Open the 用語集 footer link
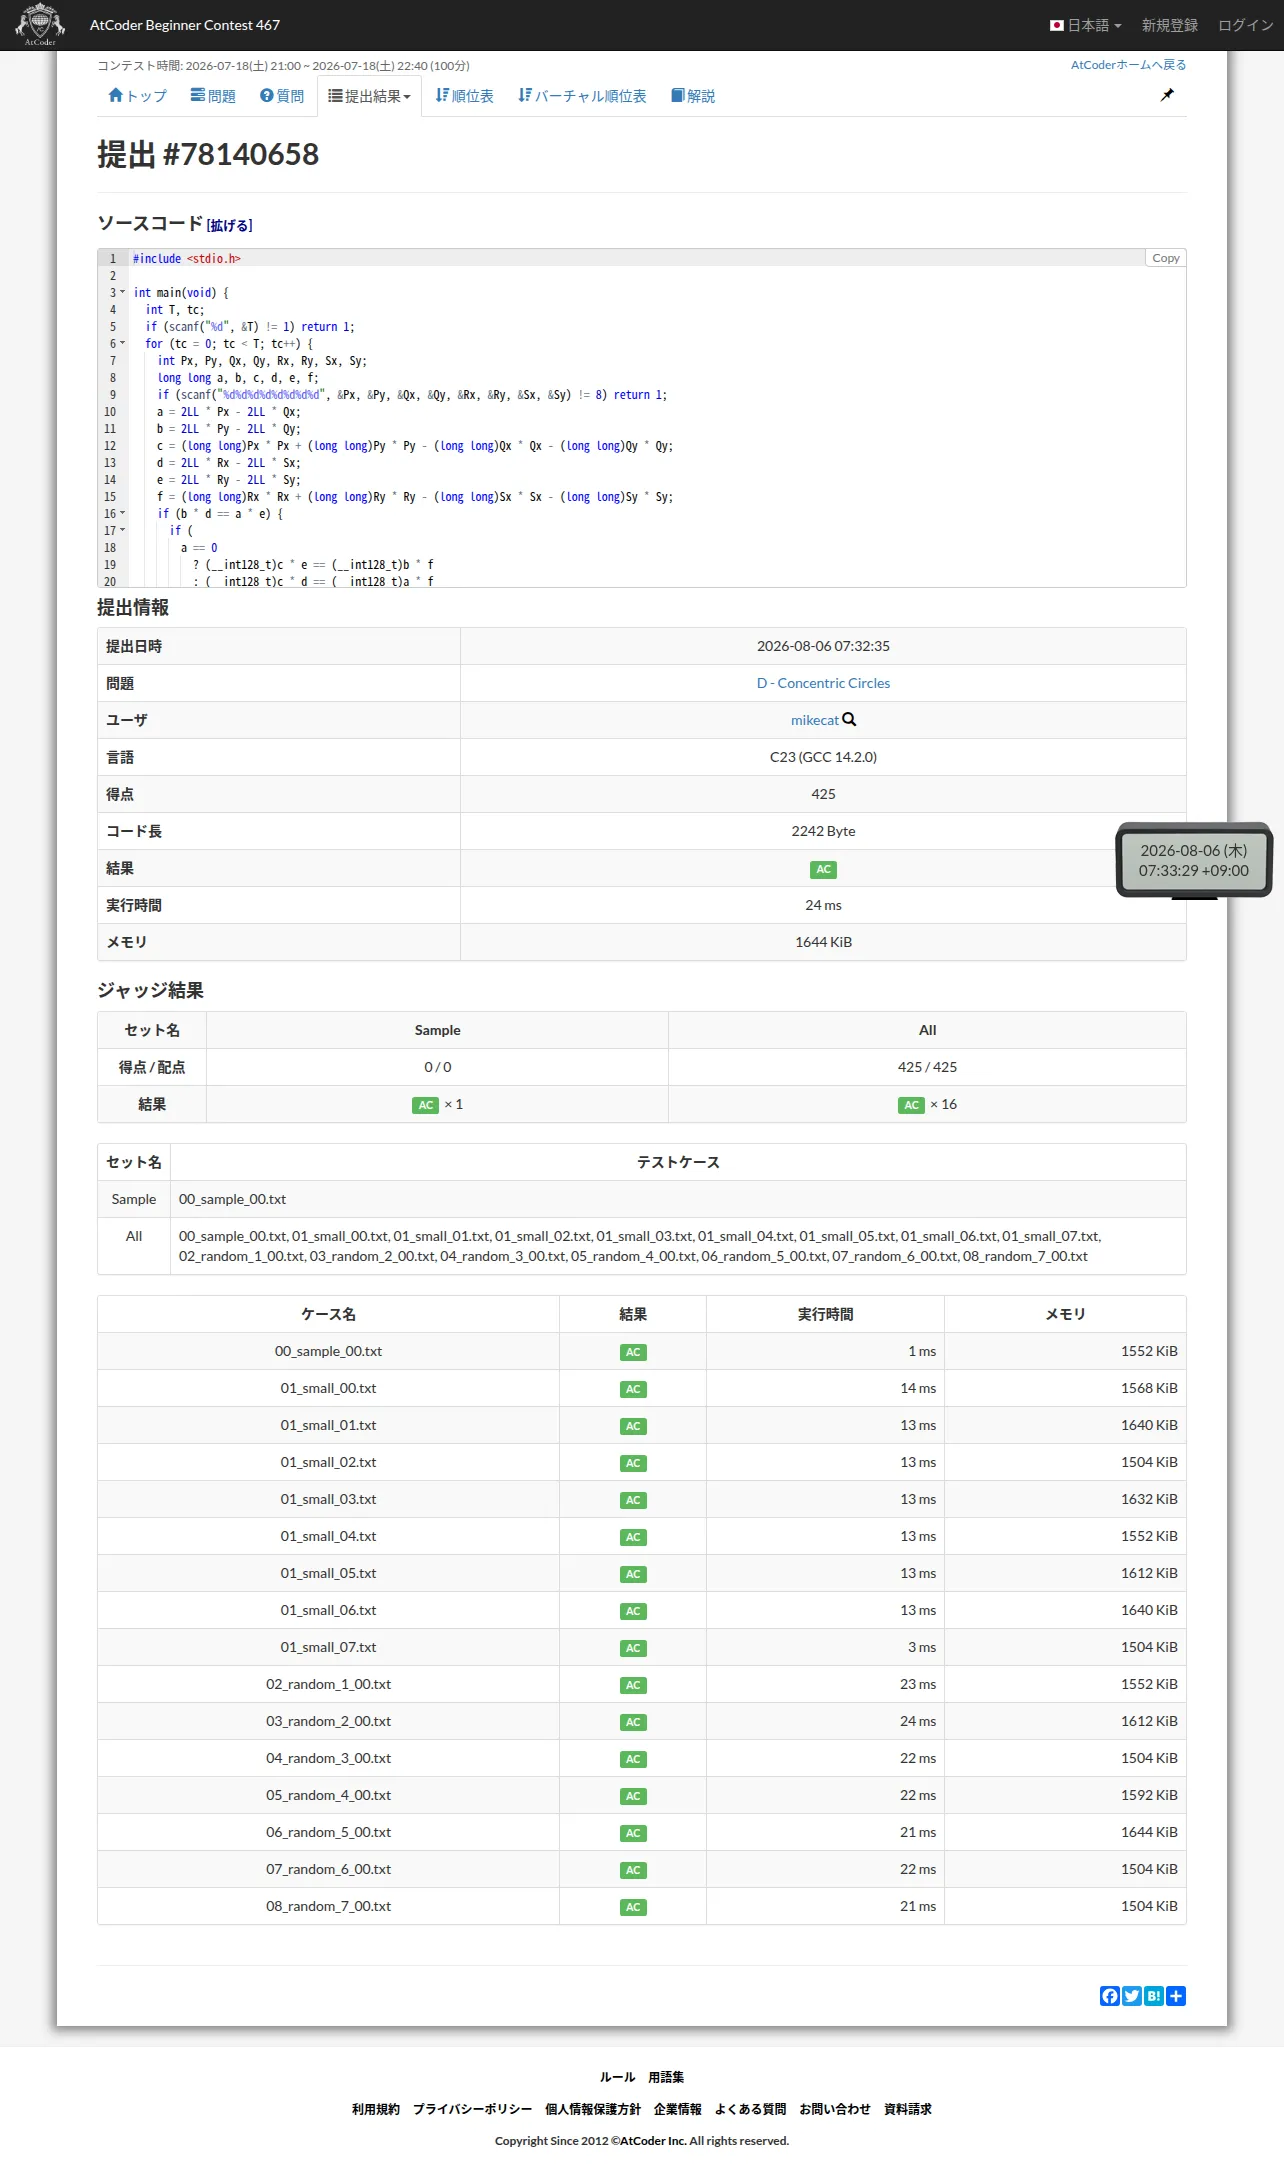 [666, 2077]
